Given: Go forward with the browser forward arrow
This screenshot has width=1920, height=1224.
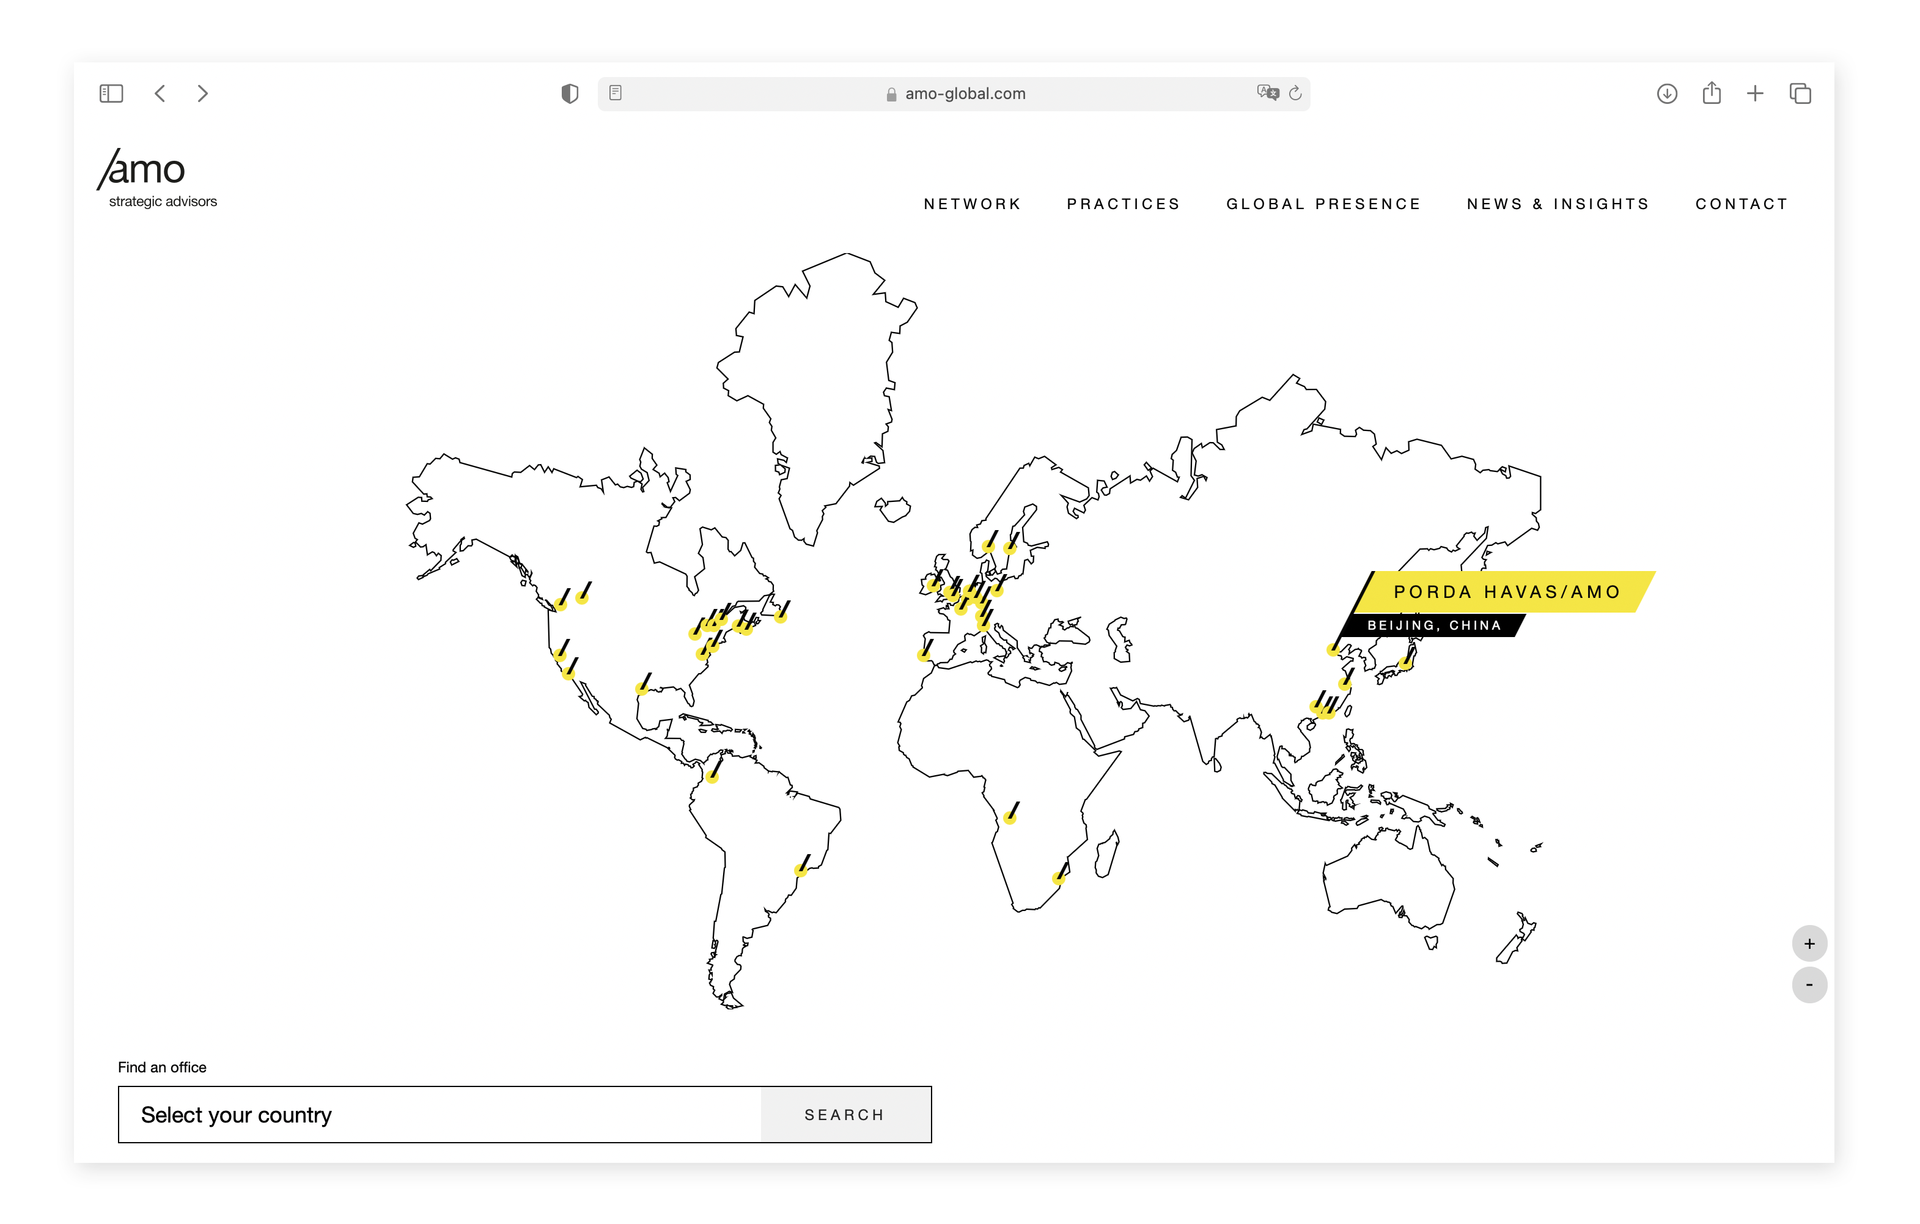Looking at the screenshot, I should 203,94.
